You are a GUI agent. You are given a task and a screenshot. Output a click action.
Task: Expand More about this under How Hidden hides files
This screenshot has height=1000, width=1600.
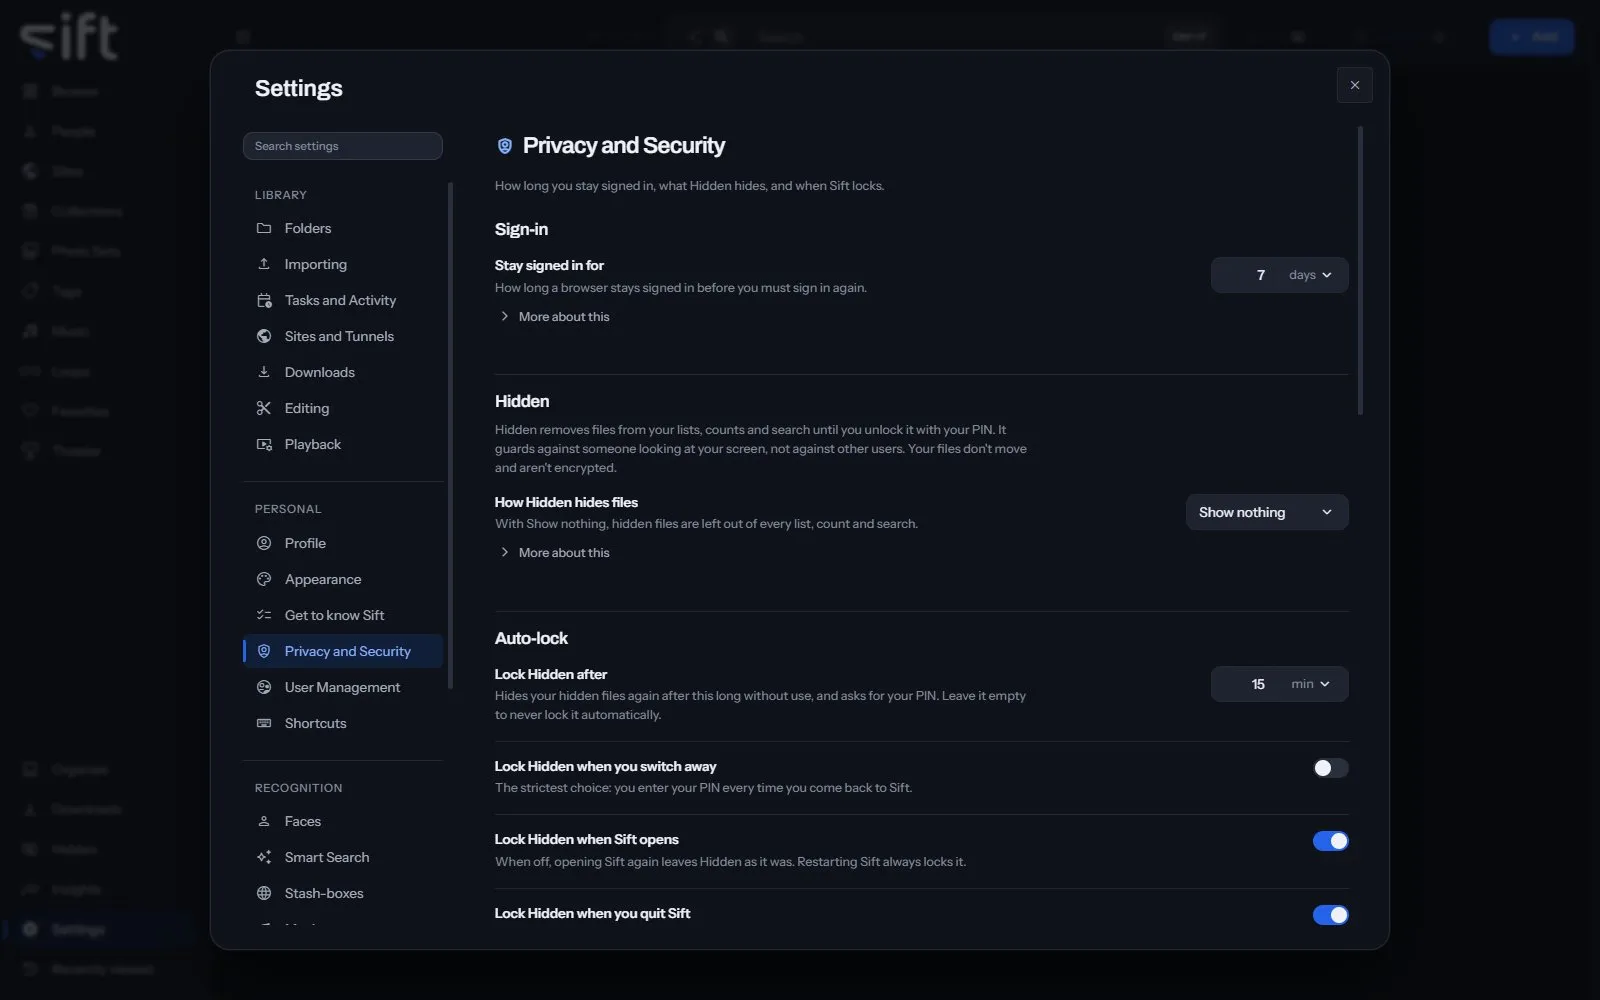pos(554,553)
